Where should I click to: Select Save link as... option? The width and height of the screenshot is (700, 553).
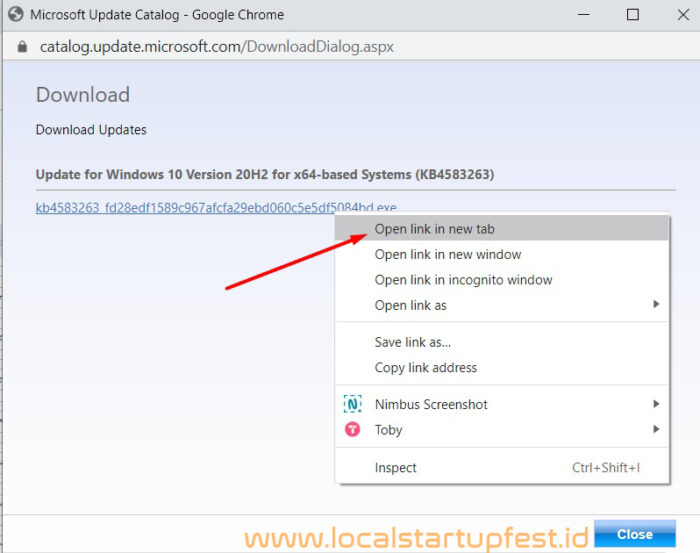(x=502, y=342)
